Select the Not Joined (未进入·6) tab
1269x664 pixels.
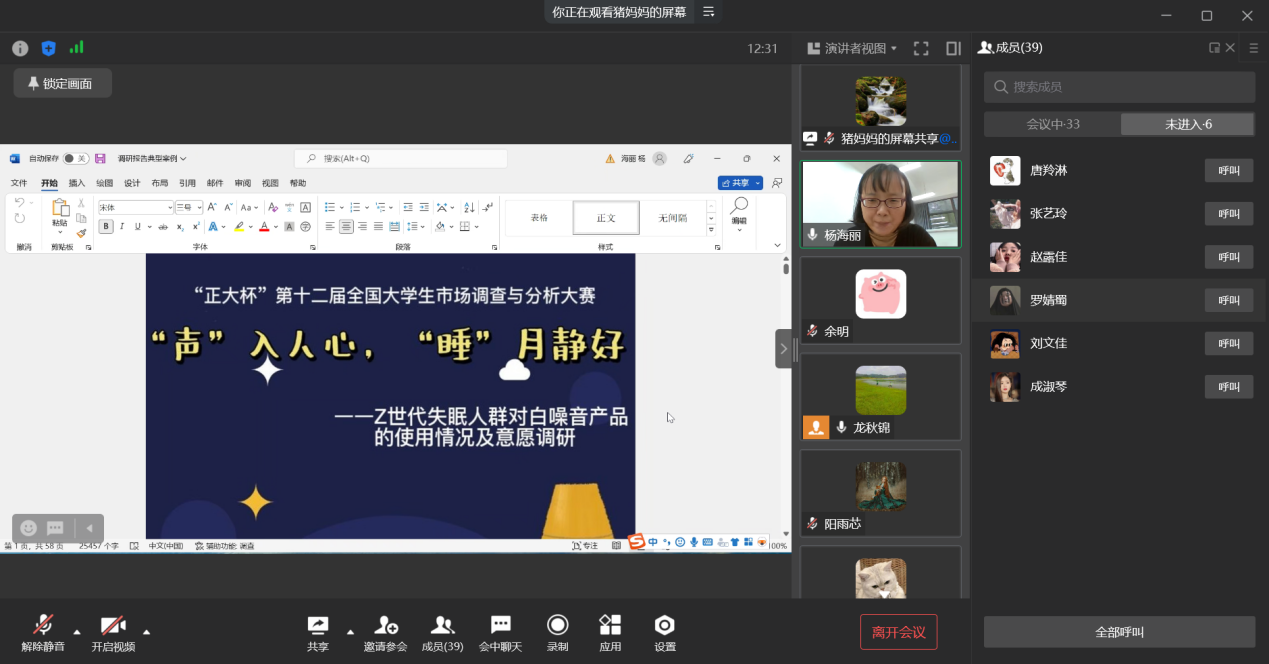point(1187,124)
